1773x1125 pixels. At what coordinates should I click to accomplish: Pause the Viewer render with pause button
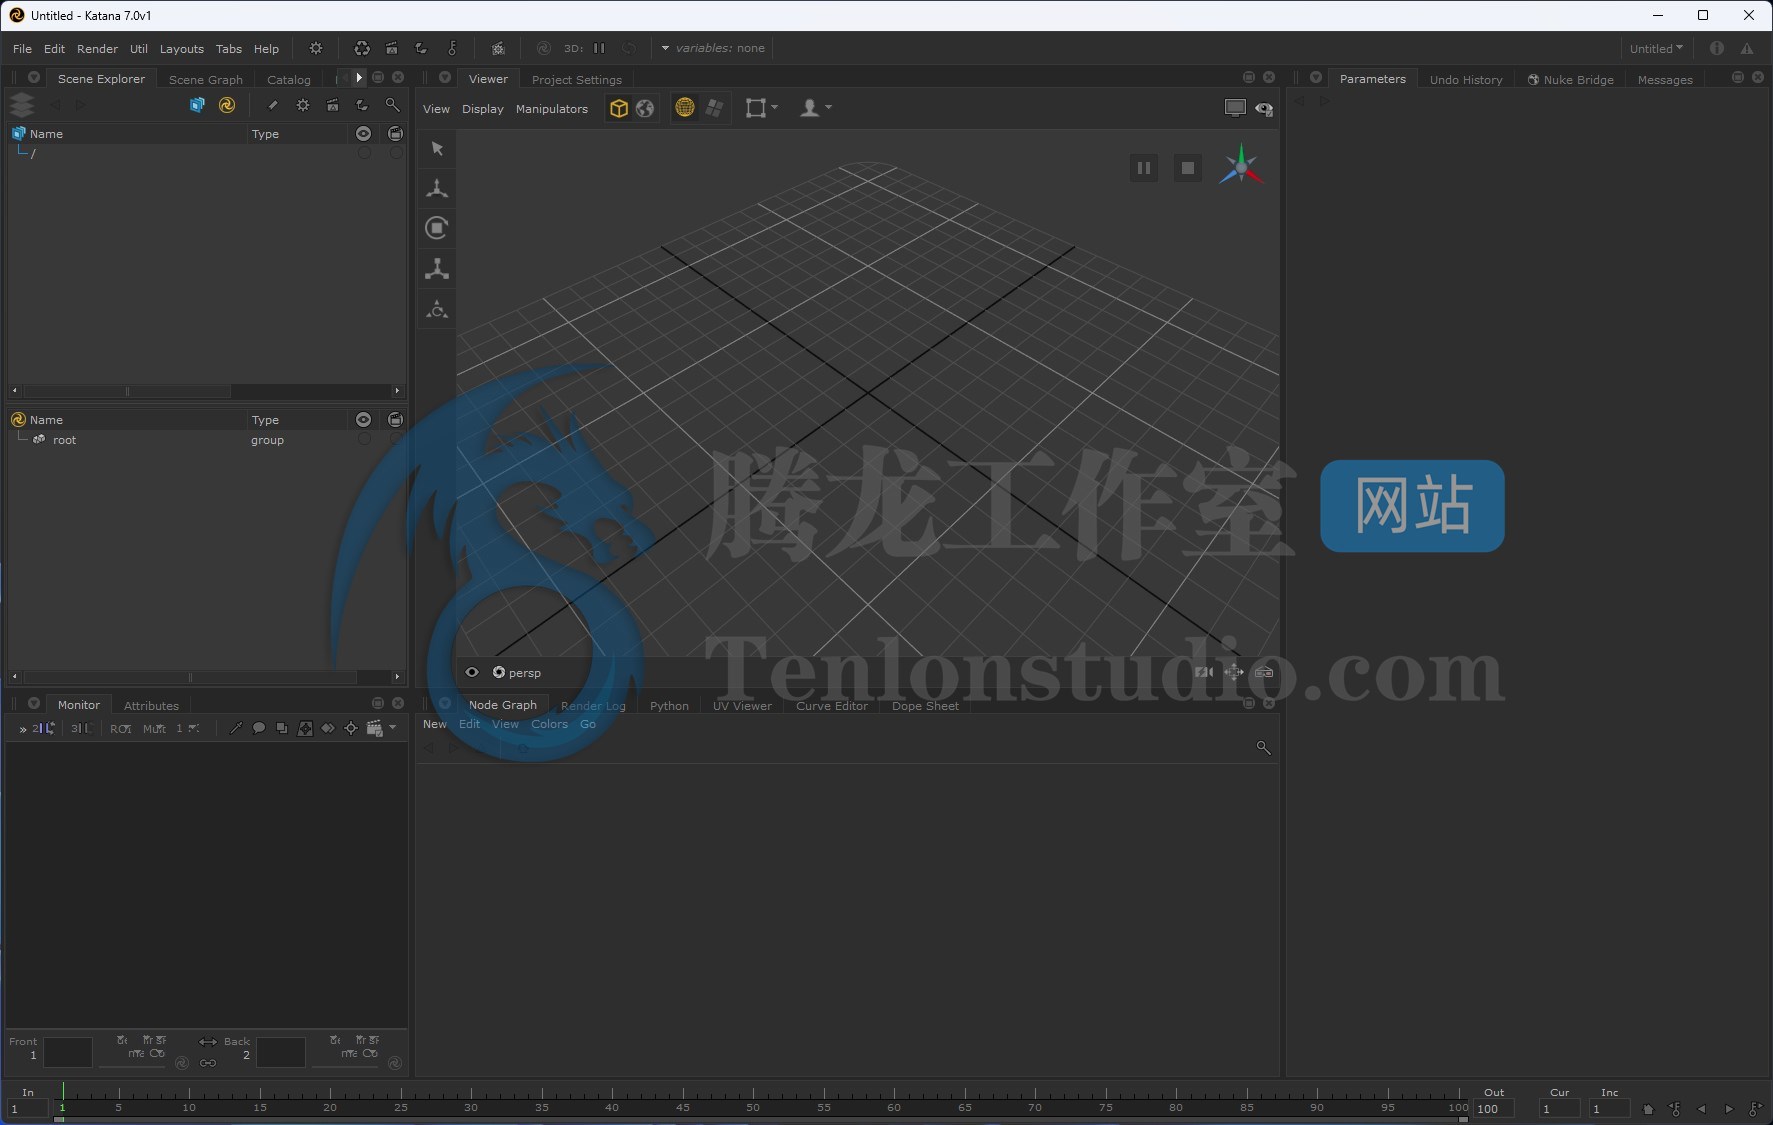[x=1144, y=168]
